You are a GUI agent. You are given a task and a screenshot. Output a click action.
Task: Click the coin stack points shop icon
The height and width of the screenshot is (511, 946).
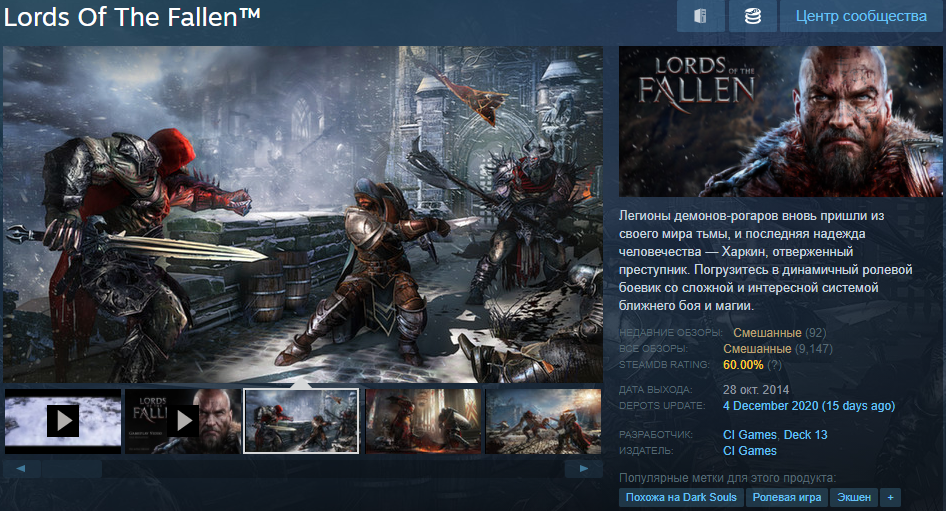tap(752, 16)
